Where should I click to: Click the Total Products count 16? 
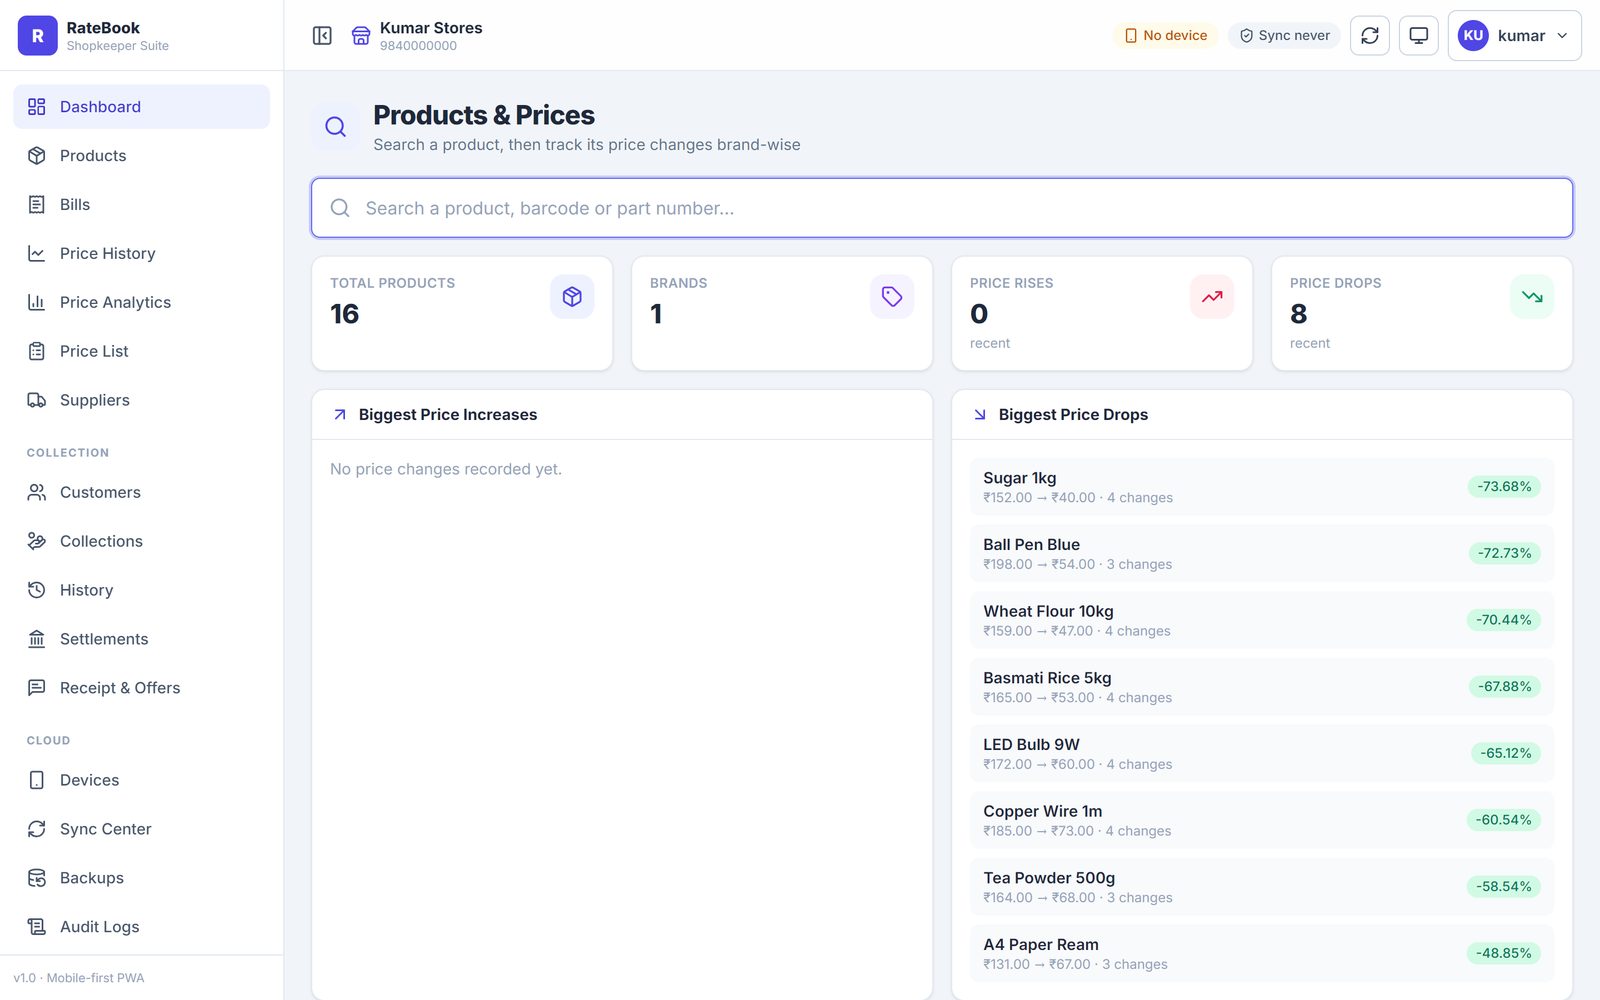click(345, 314)
